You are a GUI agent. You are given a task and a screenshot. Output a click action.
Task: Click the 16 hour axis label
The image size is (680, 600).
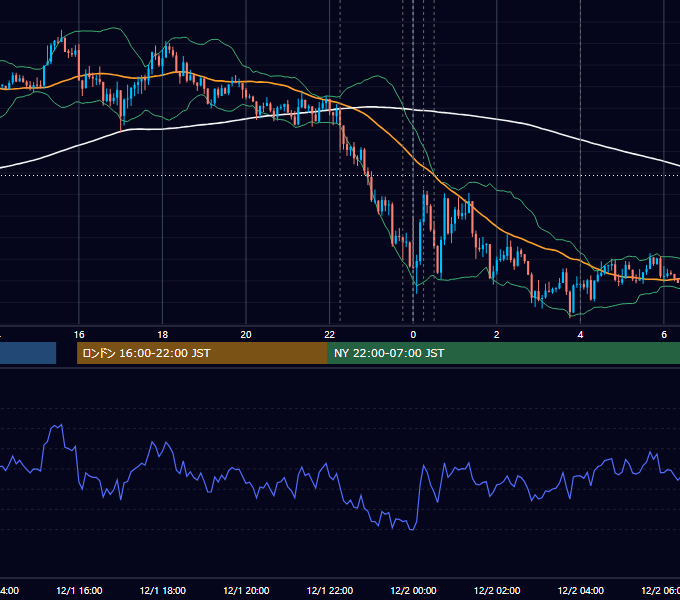click(79, 334)
